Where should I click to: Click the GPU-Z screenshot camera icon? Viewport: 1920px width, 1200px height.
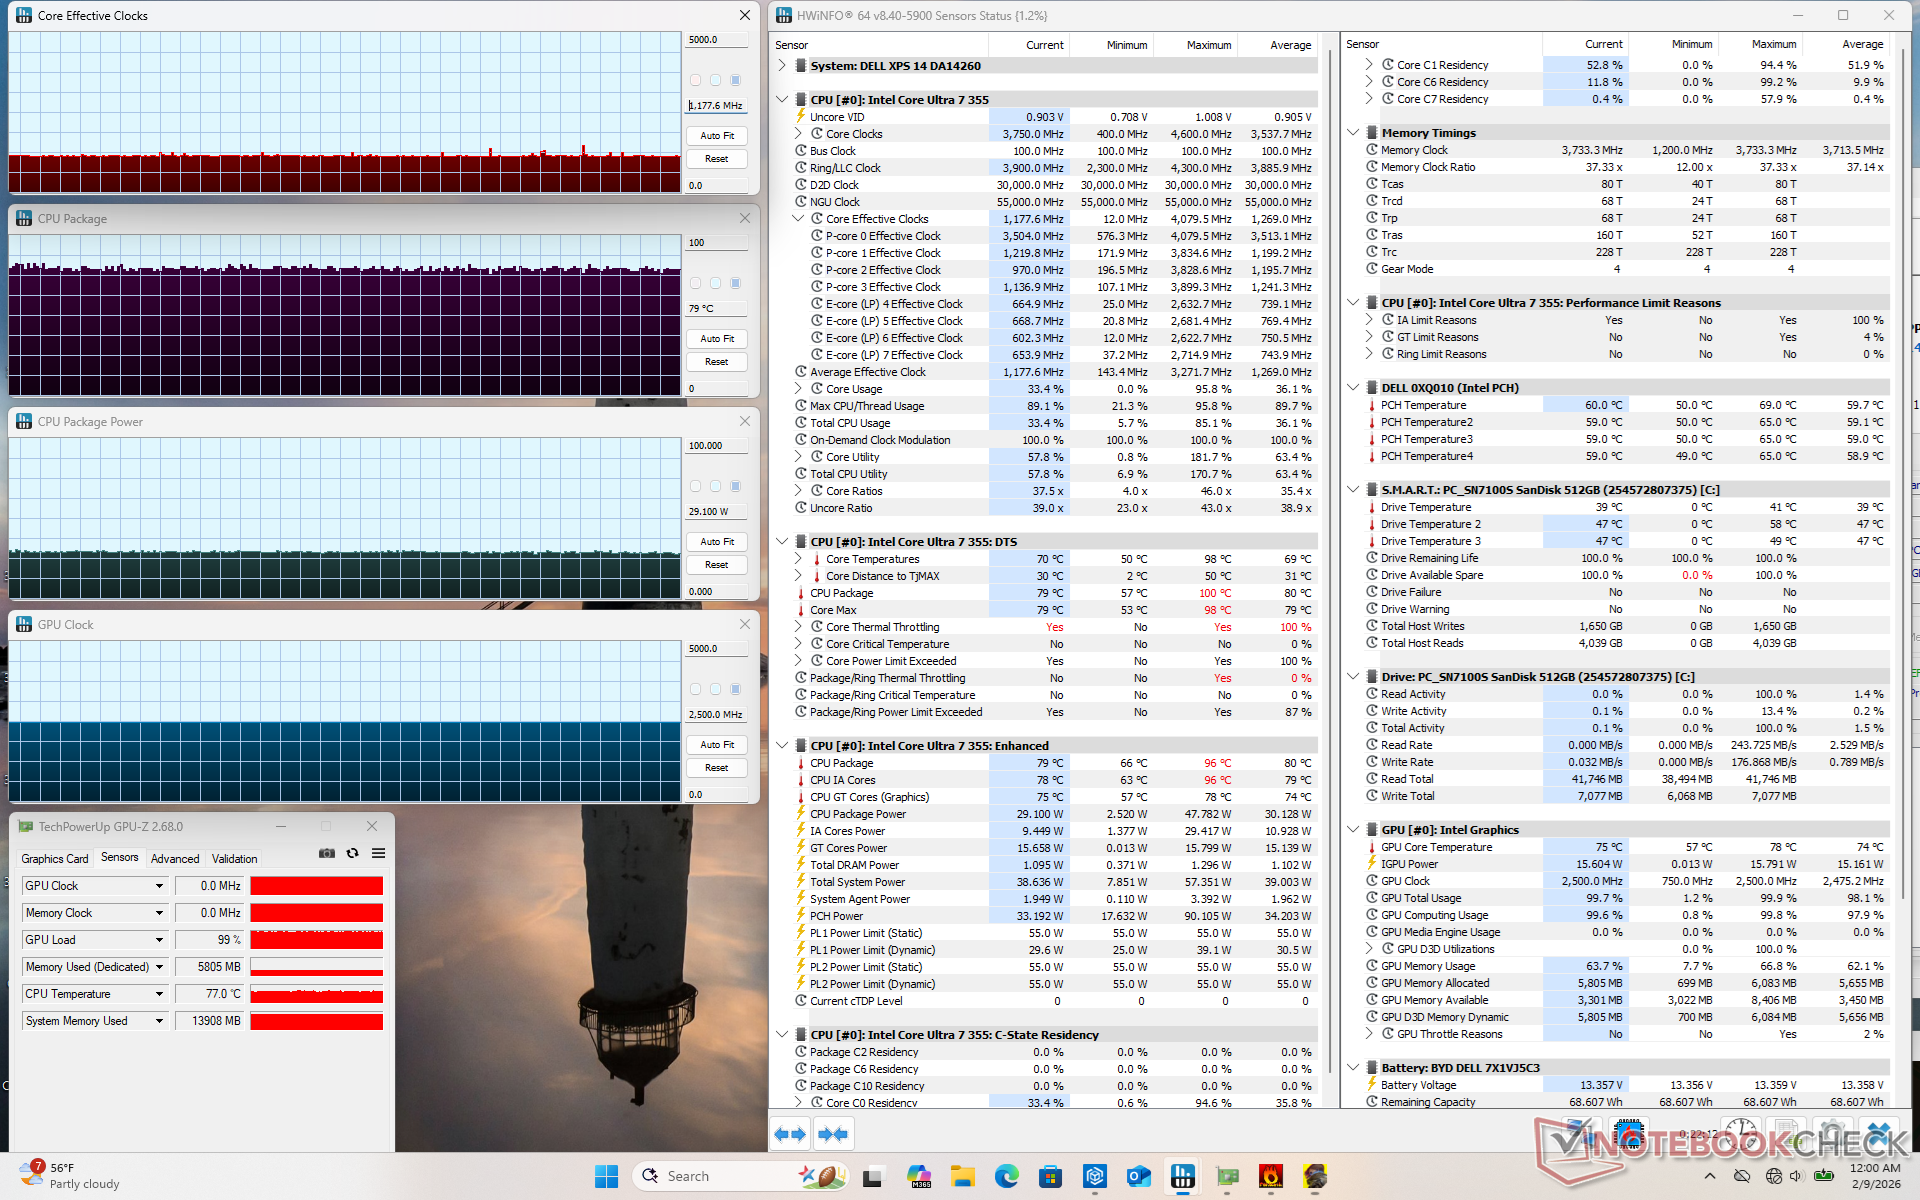327,853
